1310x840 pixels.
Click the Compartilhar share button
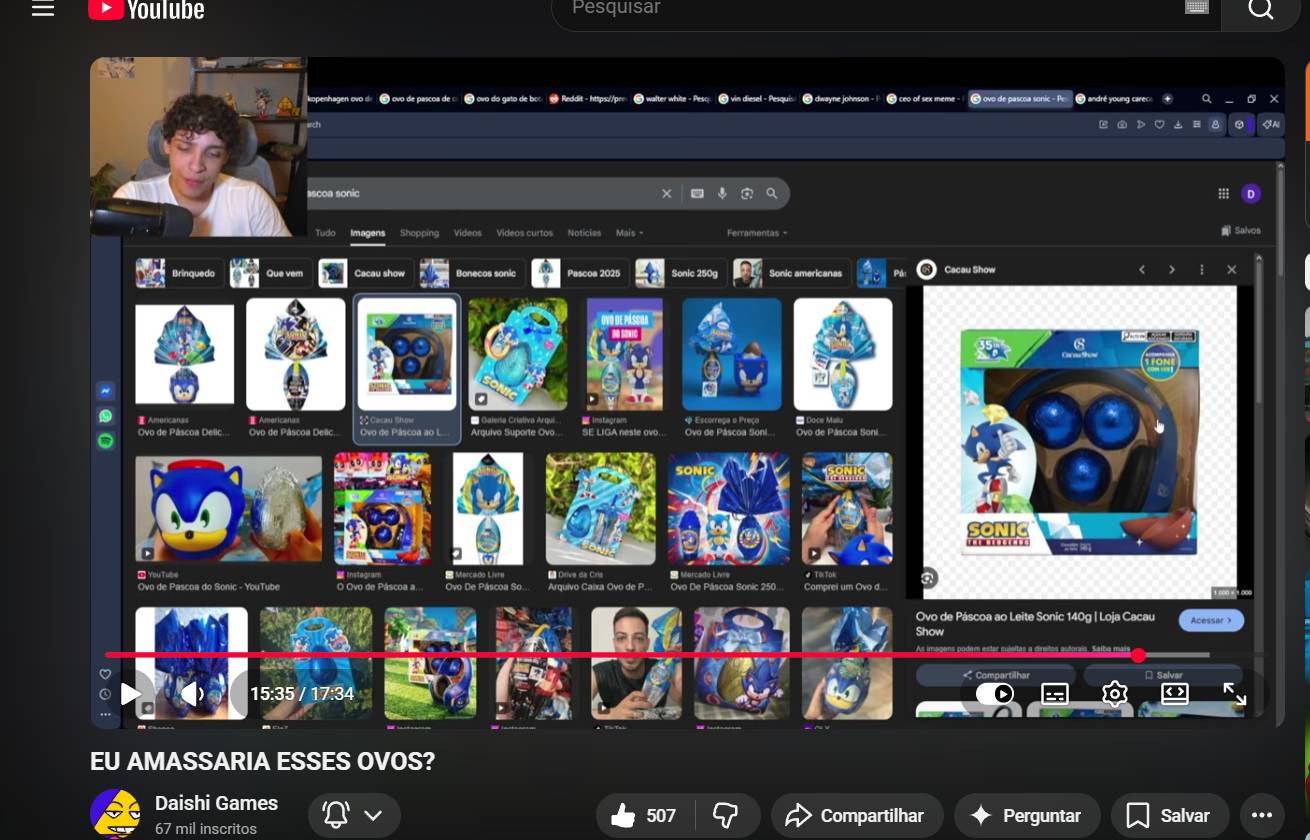pyautogui.click(x=856, y=816)
